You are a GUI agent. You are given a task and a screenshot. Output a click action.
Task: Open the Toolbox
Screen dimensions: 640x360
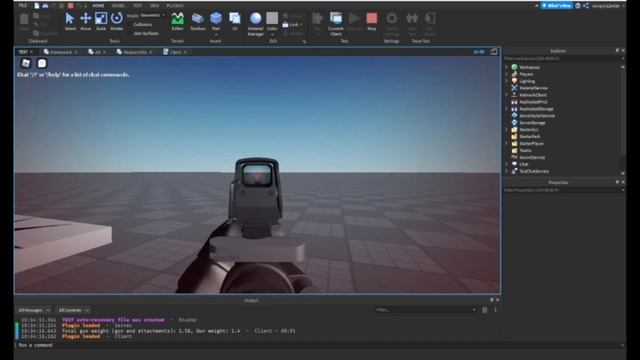198,21
